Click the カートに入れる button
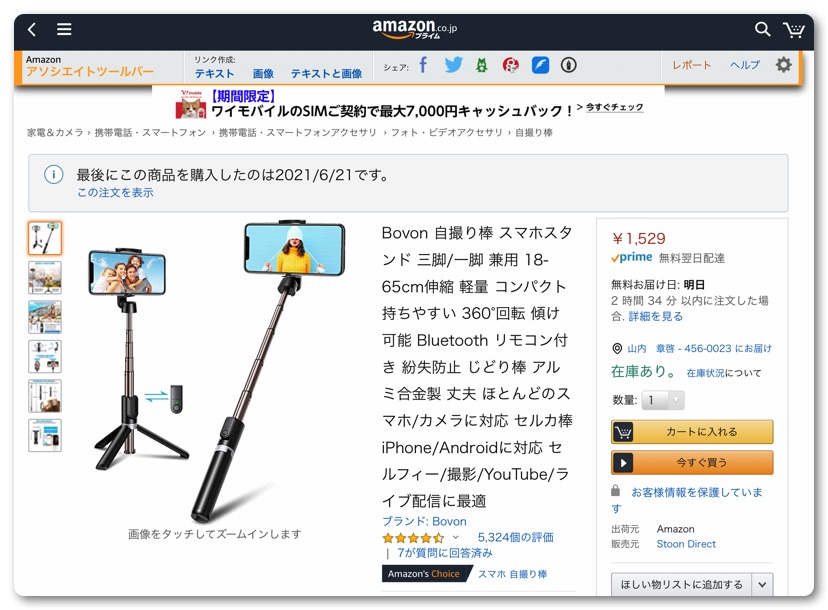Viewport: 828px width, 610px height. tap(692, 432)
